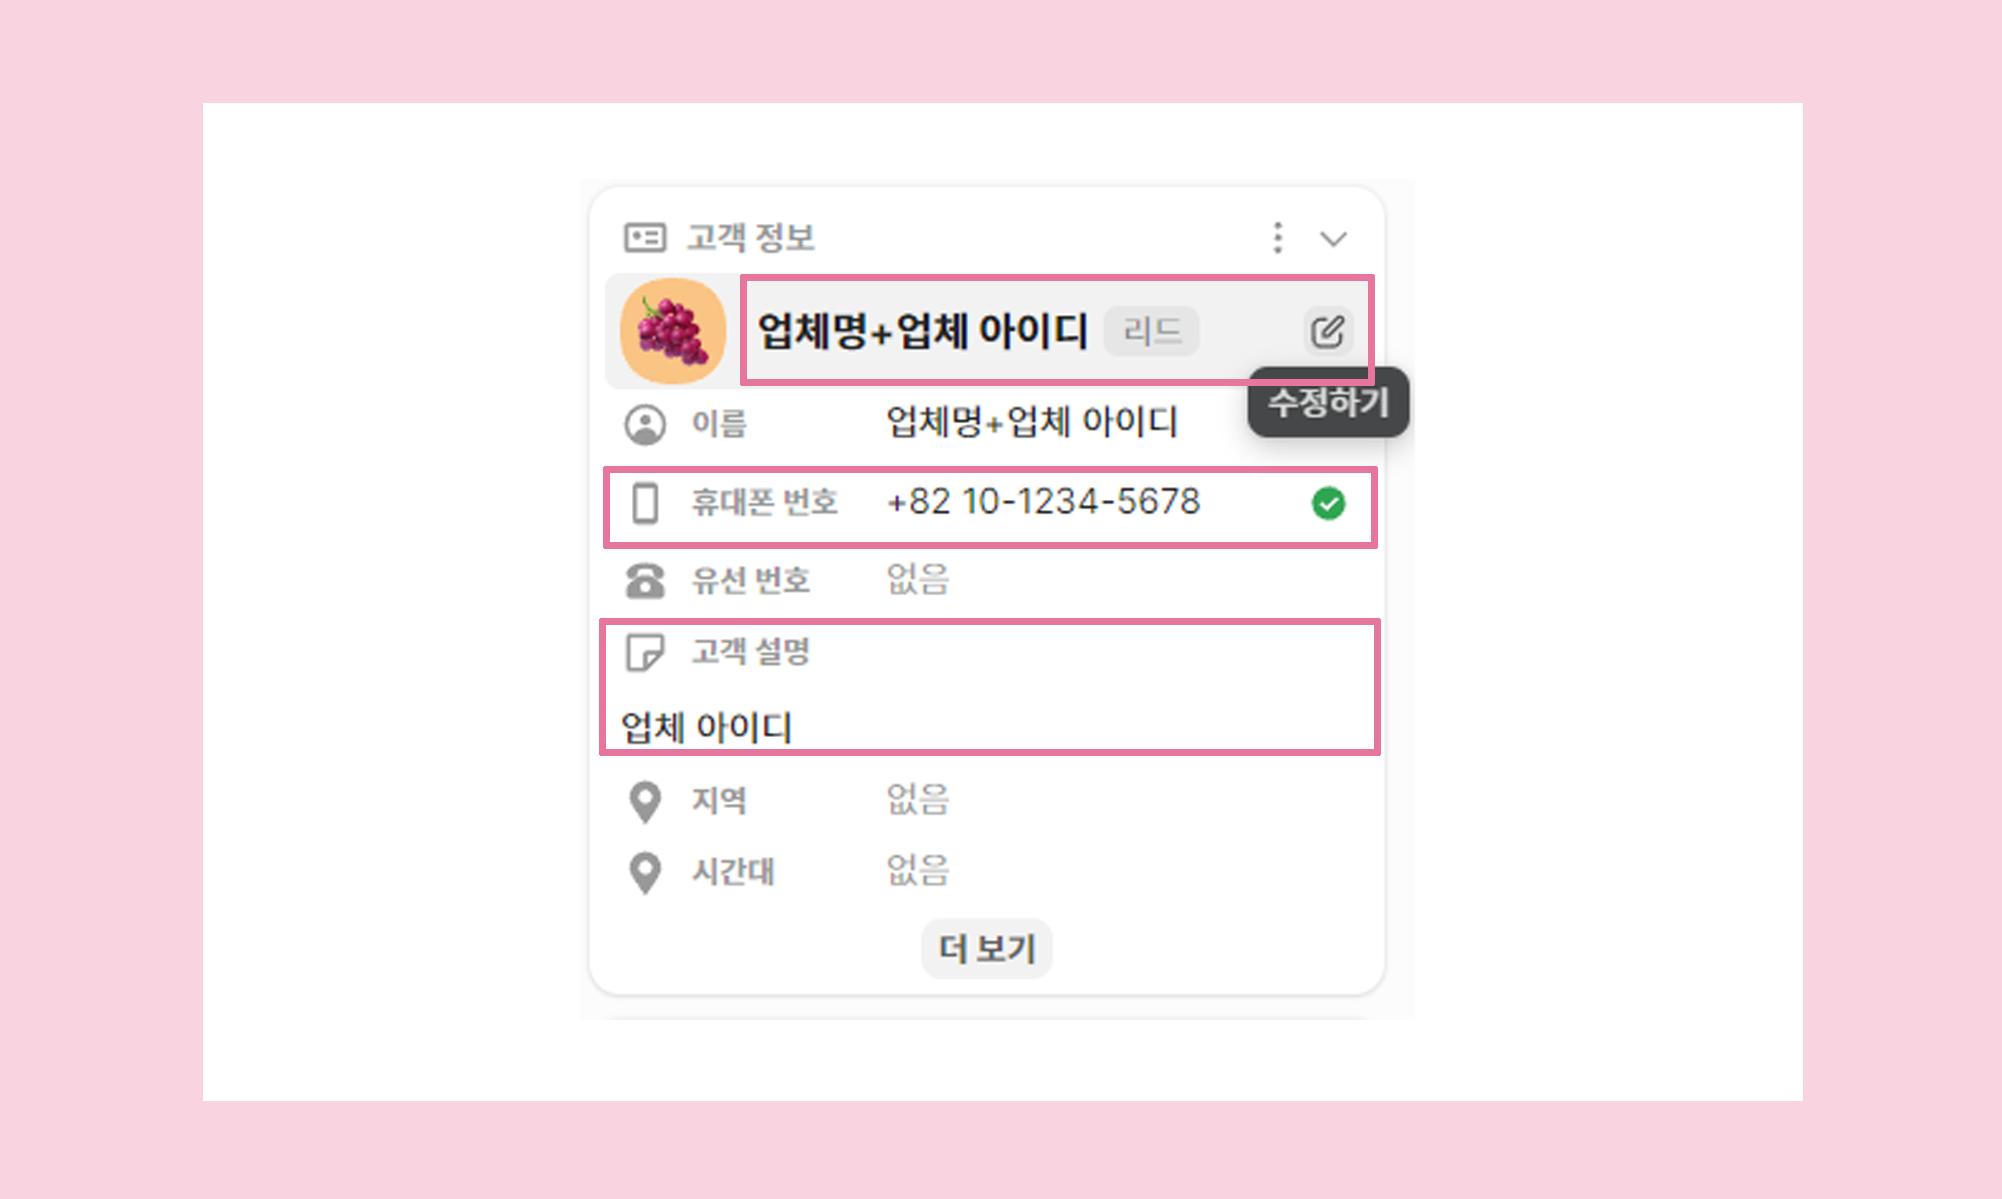2002x1199 pixels.
Task: Open the three-dot options menu
Action: click(1277, 238)
